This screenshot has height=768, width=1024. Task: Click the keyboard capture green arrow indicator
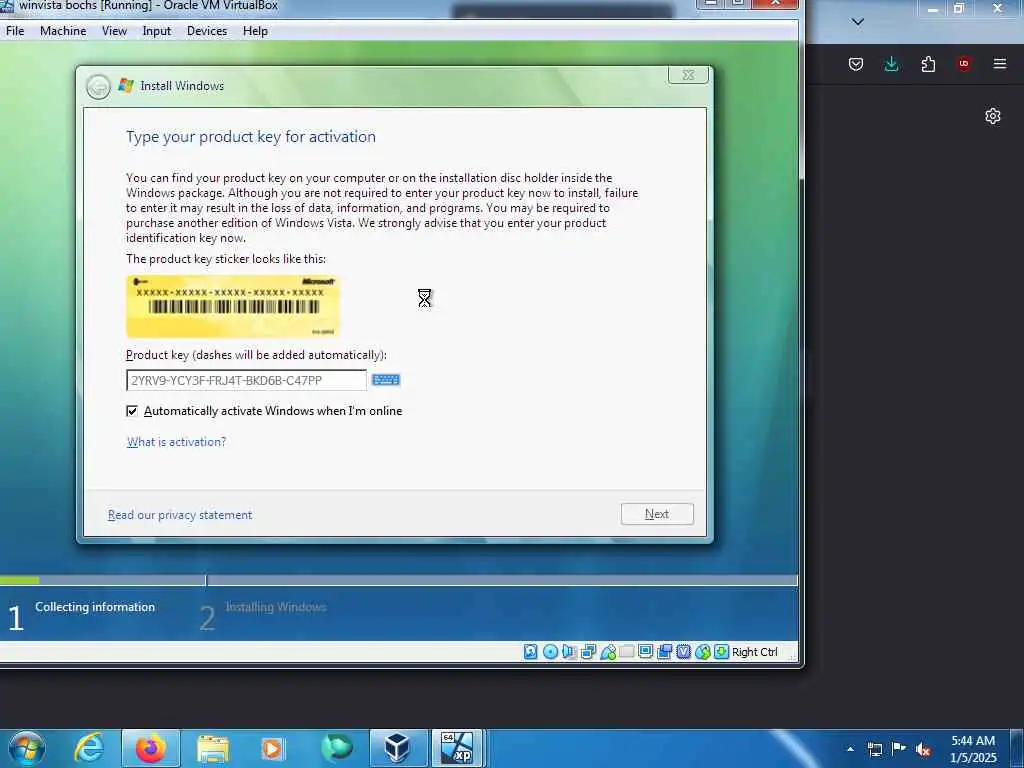[722, 652]
